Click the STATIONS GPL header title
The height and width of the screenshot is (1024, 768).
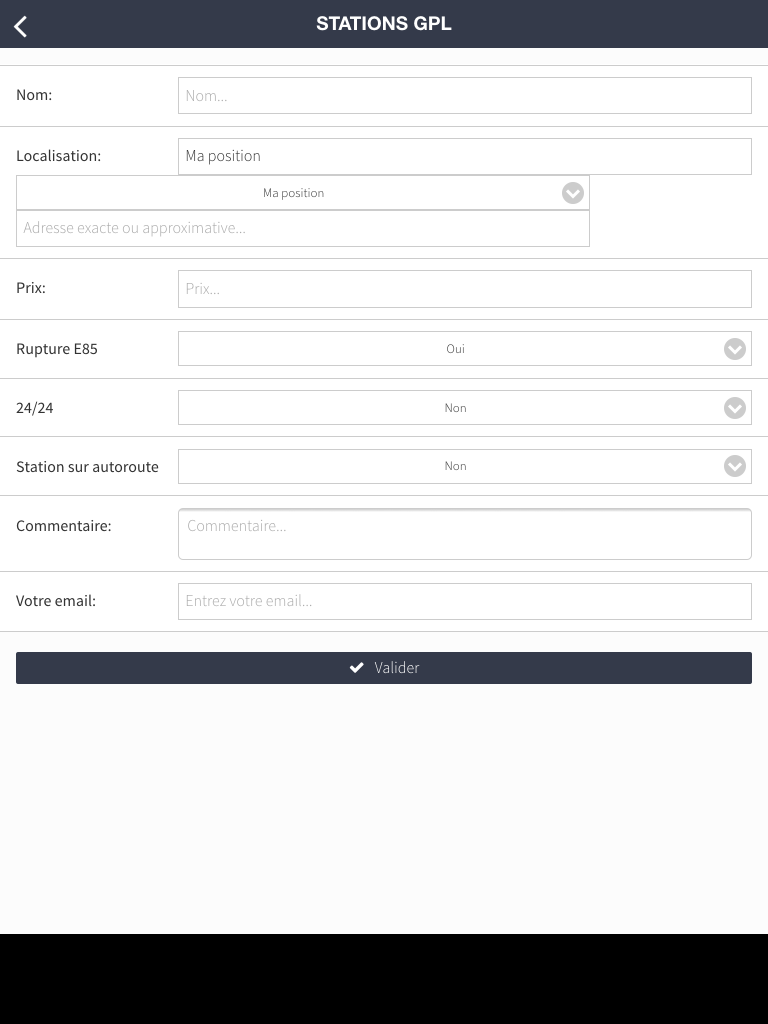point(384,24)
